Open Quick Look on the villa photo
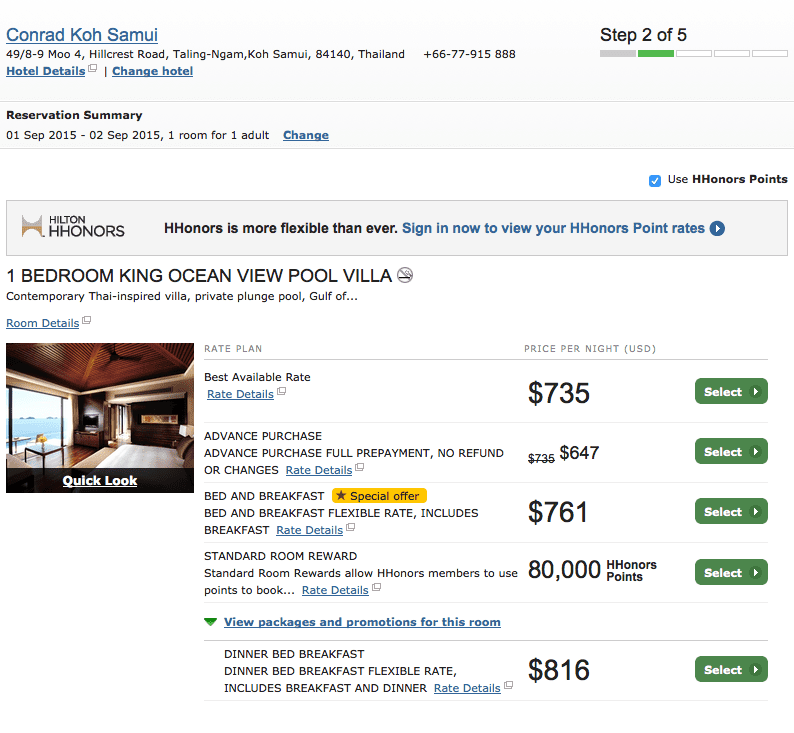This screenshot has height=733, width=794. (100, 480)
